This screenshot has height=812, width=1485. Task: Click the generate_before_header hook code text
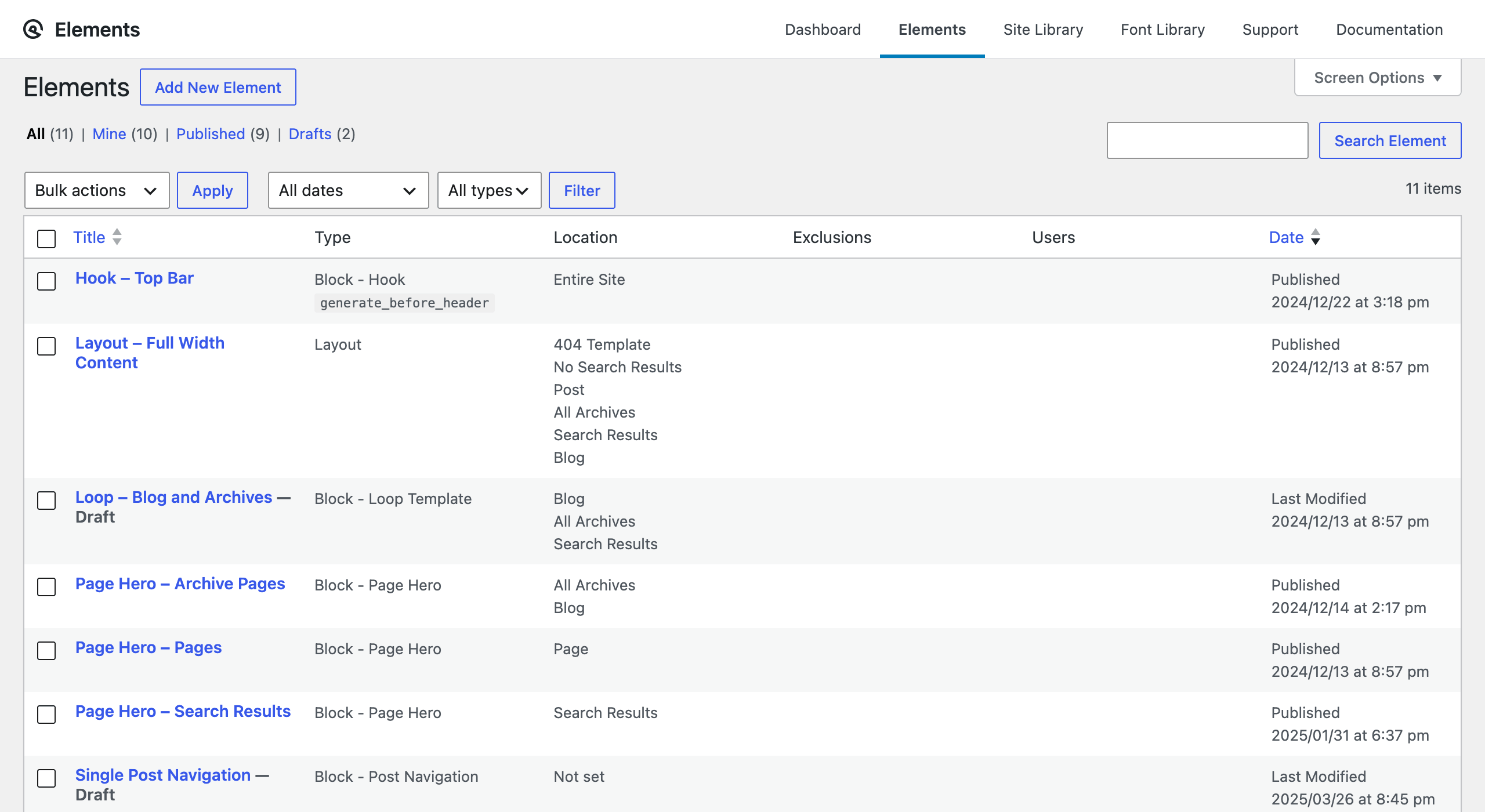click(404, 303)
